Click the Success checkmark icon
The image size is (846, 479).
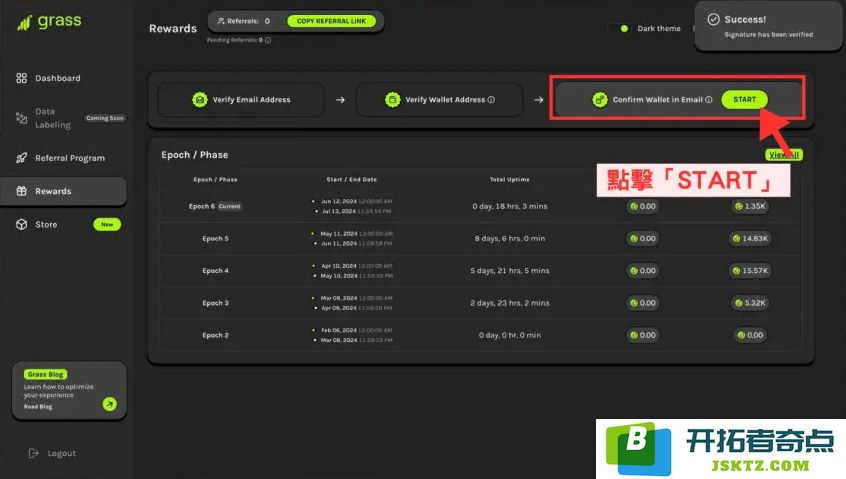713,19
